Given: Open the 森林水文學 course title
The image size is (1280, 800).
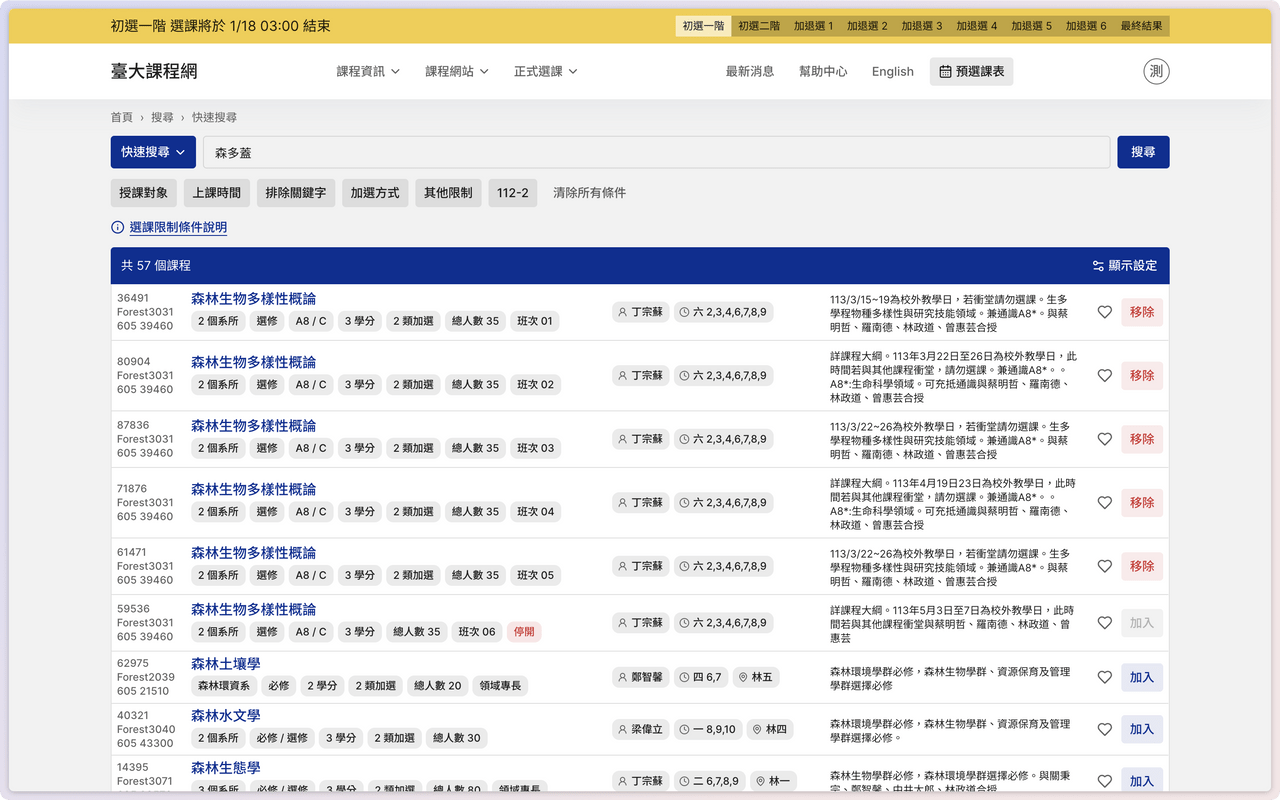Looking at the screenshot, I should (x=226, y=715).
